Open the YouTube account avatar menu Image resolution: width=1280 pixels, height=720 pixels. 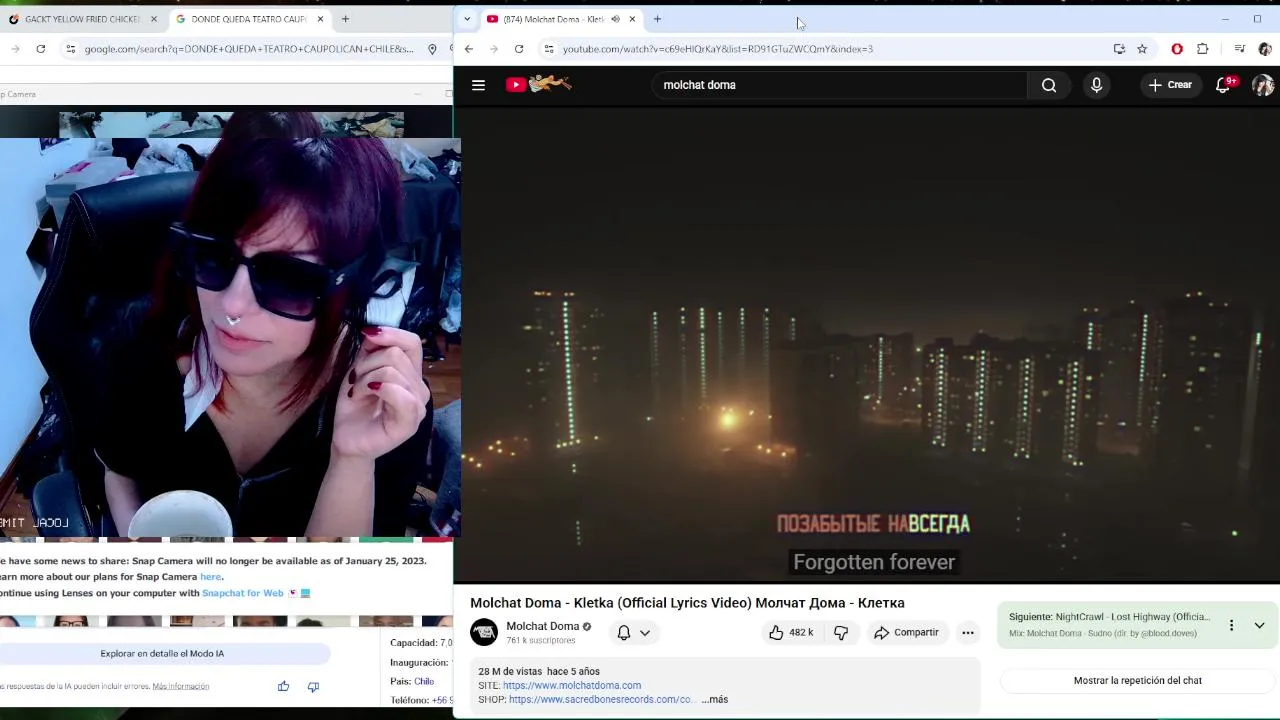(1263, 85)
